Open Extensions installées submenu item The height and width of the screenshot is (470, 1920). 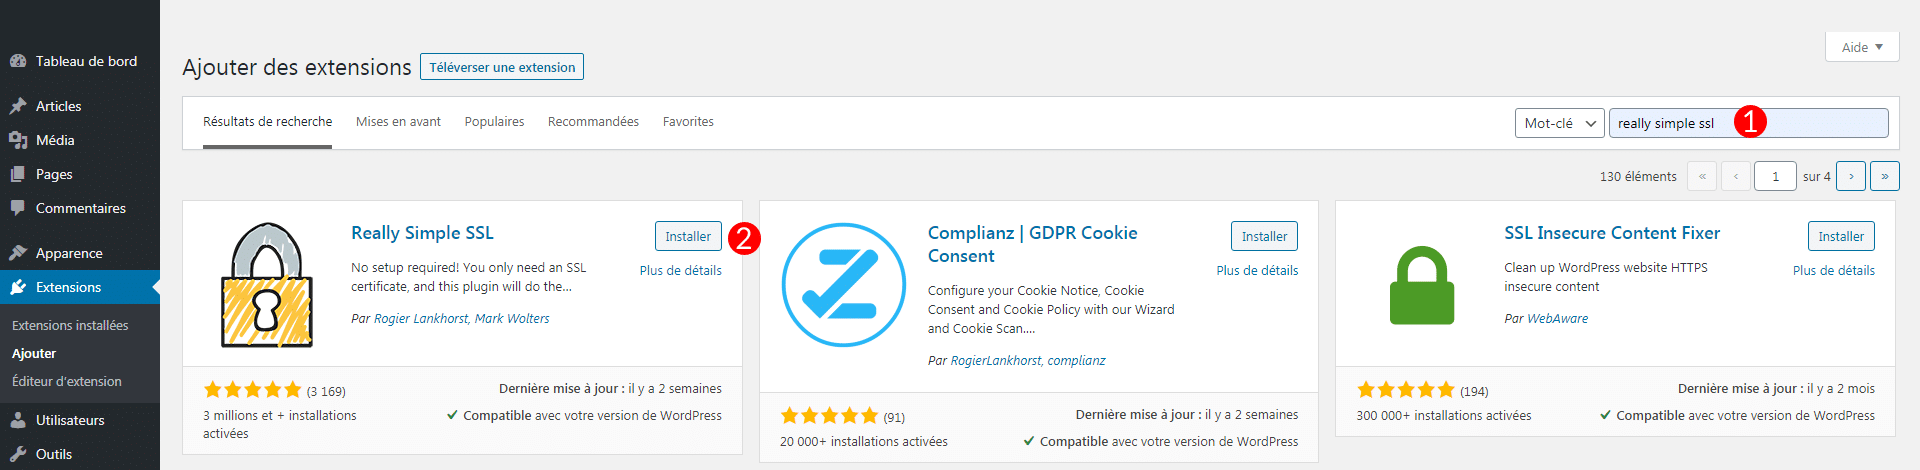pos(70,326)
